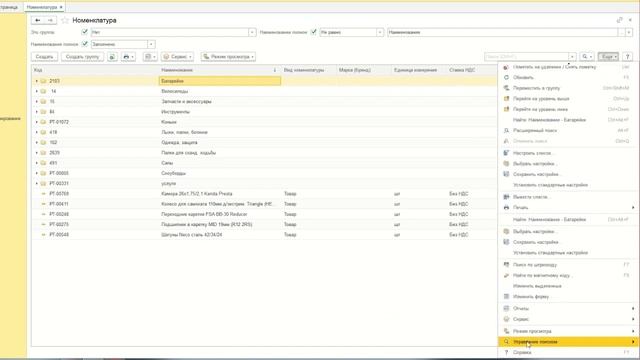Open the reports icon dropdown in the toolbar

[x=150, y=57]
